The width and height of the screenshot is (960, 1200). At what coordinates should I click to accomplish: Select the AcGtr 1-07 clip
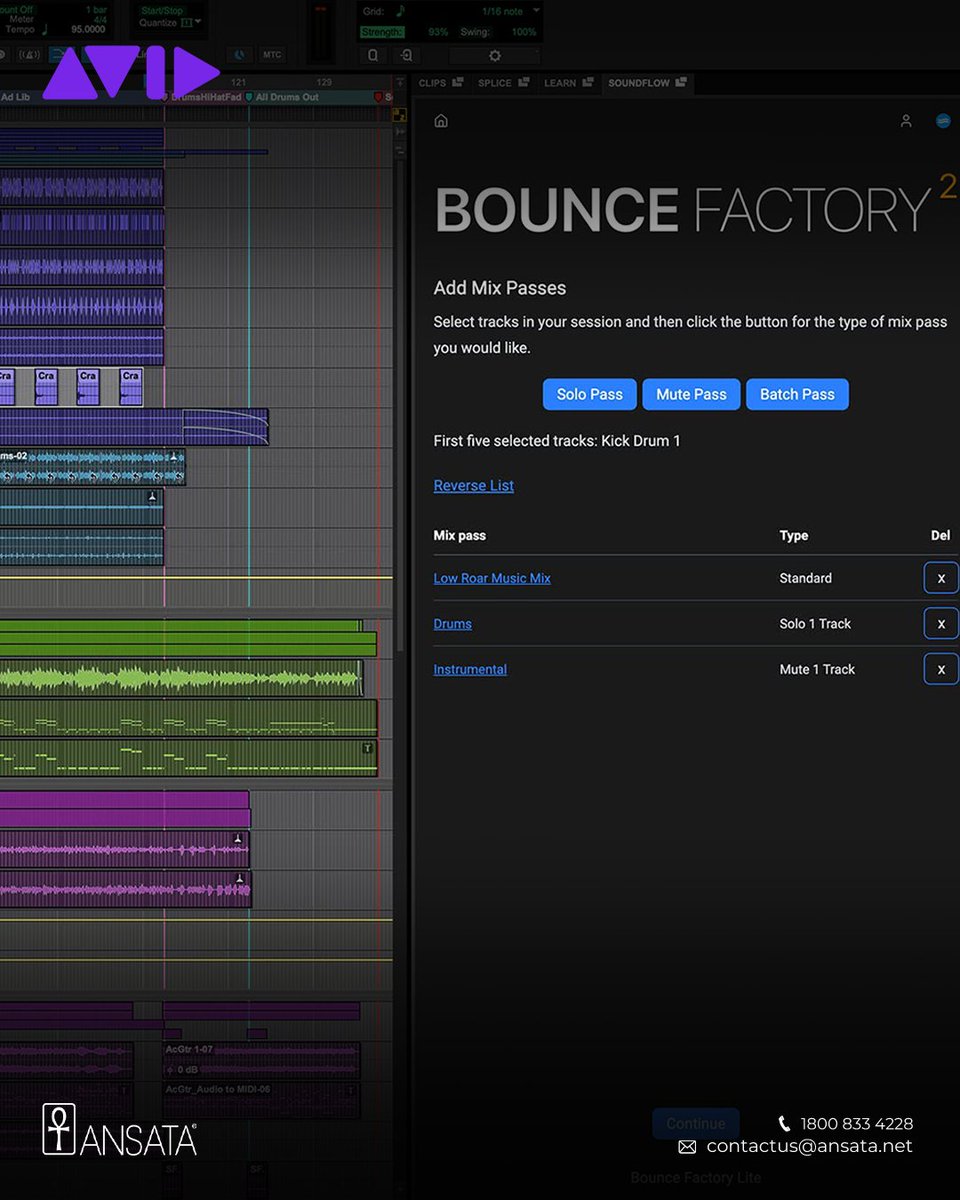click(x=261, y=1059)
